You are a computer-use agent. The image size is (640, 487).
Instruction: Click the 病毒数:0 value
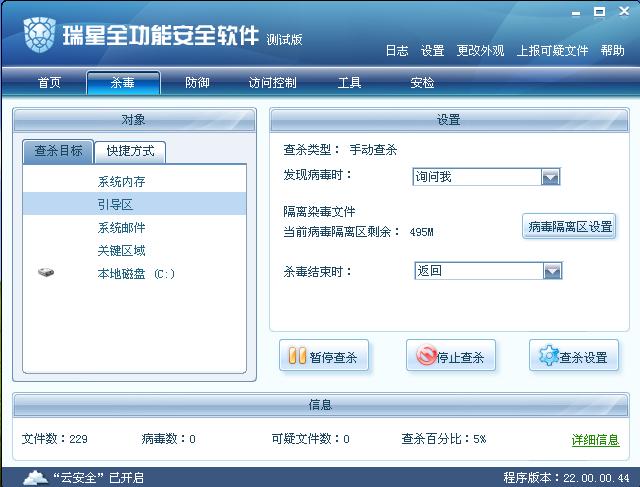point(168,439)
